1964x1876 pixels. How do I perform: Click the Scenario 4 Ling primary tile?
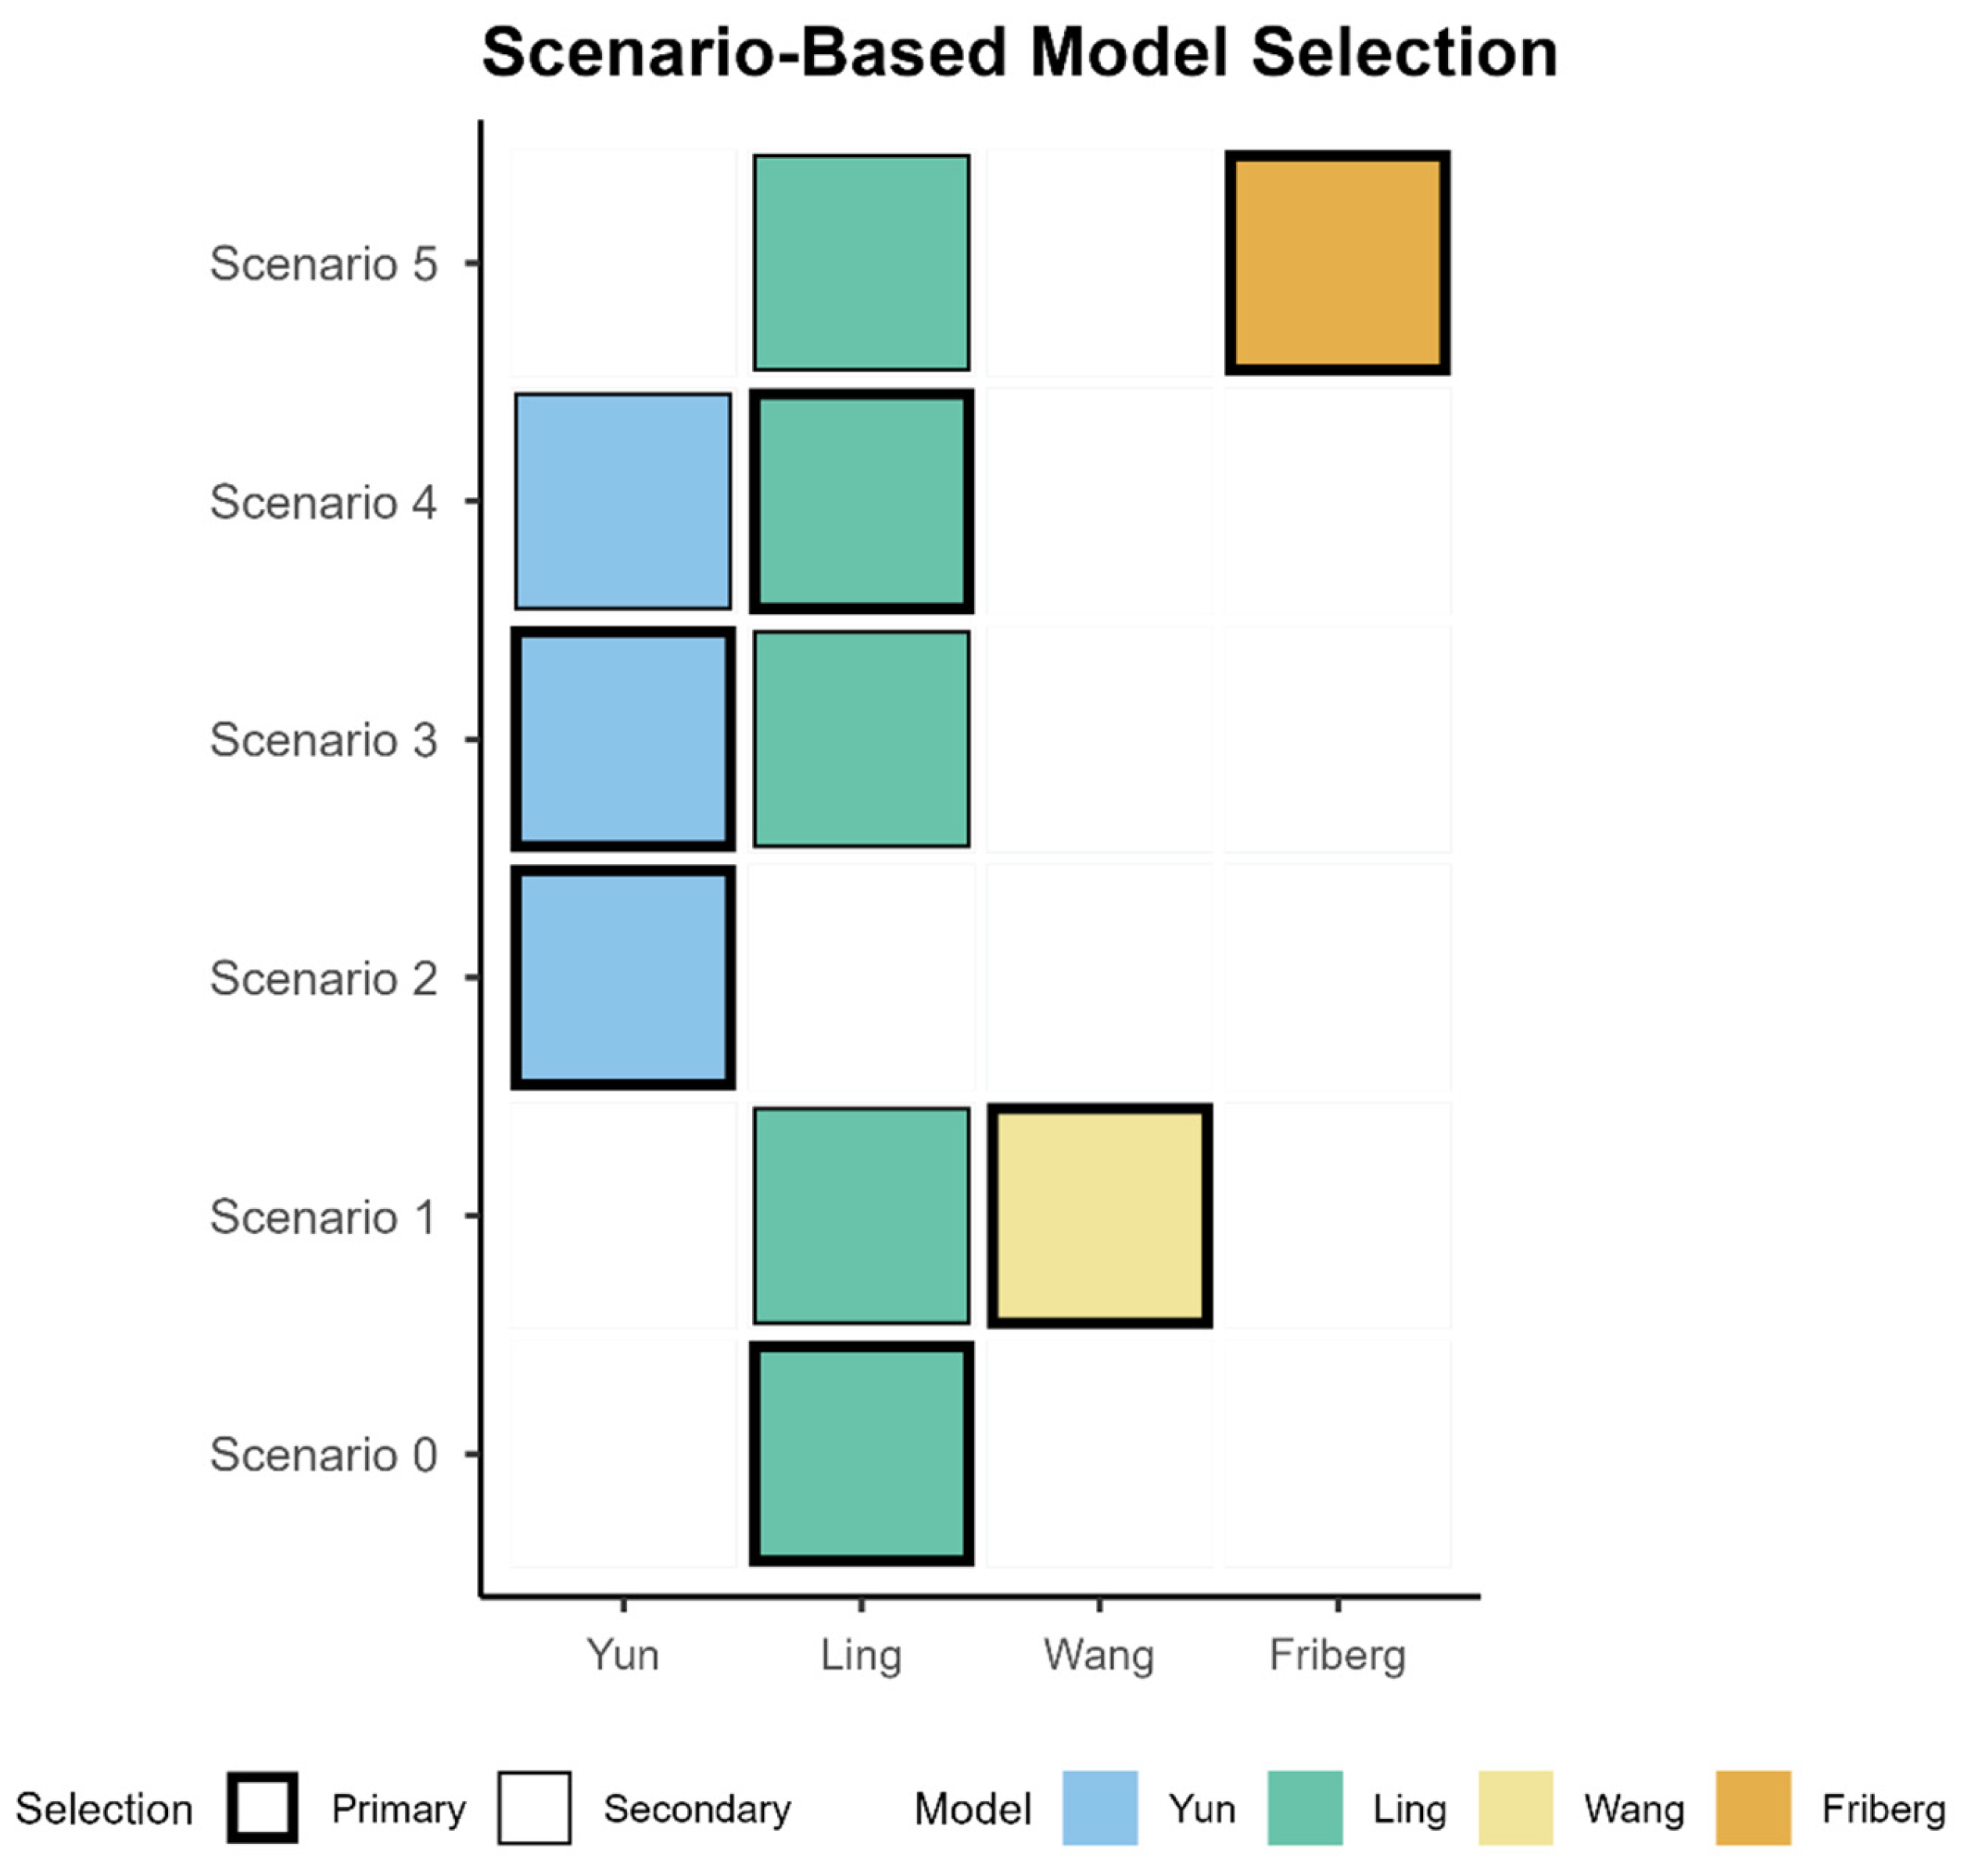click(x=861, y=501)
